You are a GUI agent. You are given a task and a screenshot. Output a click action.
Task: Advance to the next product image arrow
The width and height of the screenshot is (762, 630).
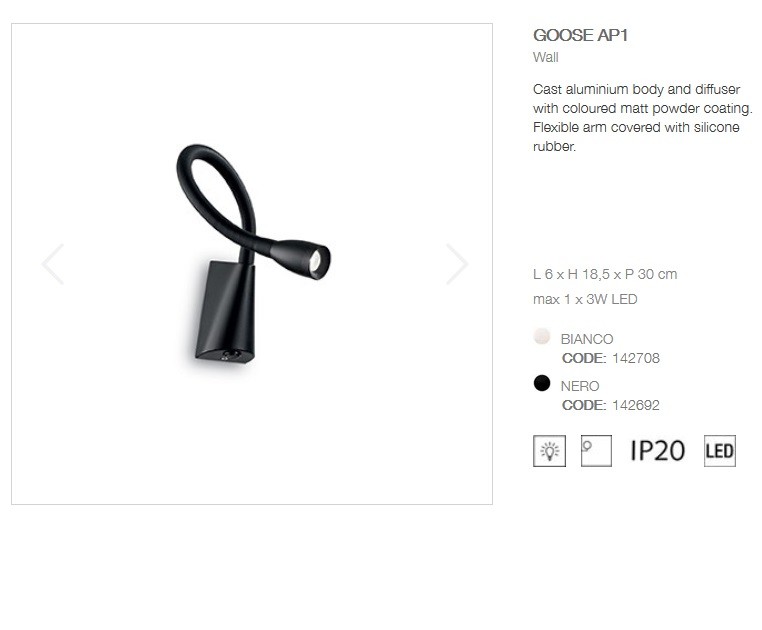(457, 264)
